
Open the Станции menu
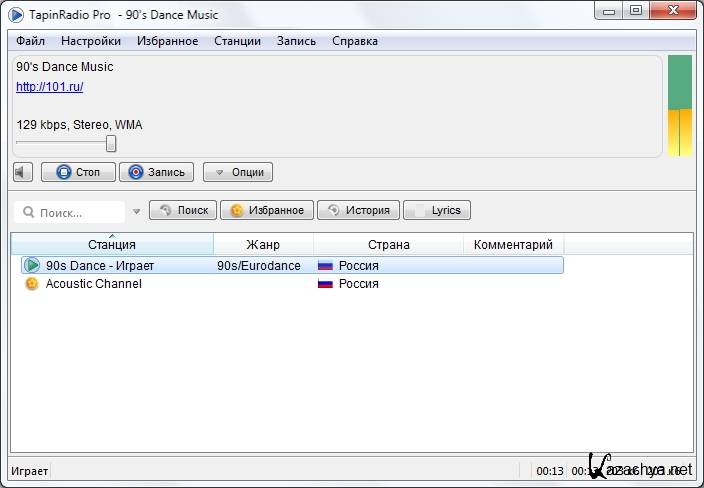coord(237,41)
